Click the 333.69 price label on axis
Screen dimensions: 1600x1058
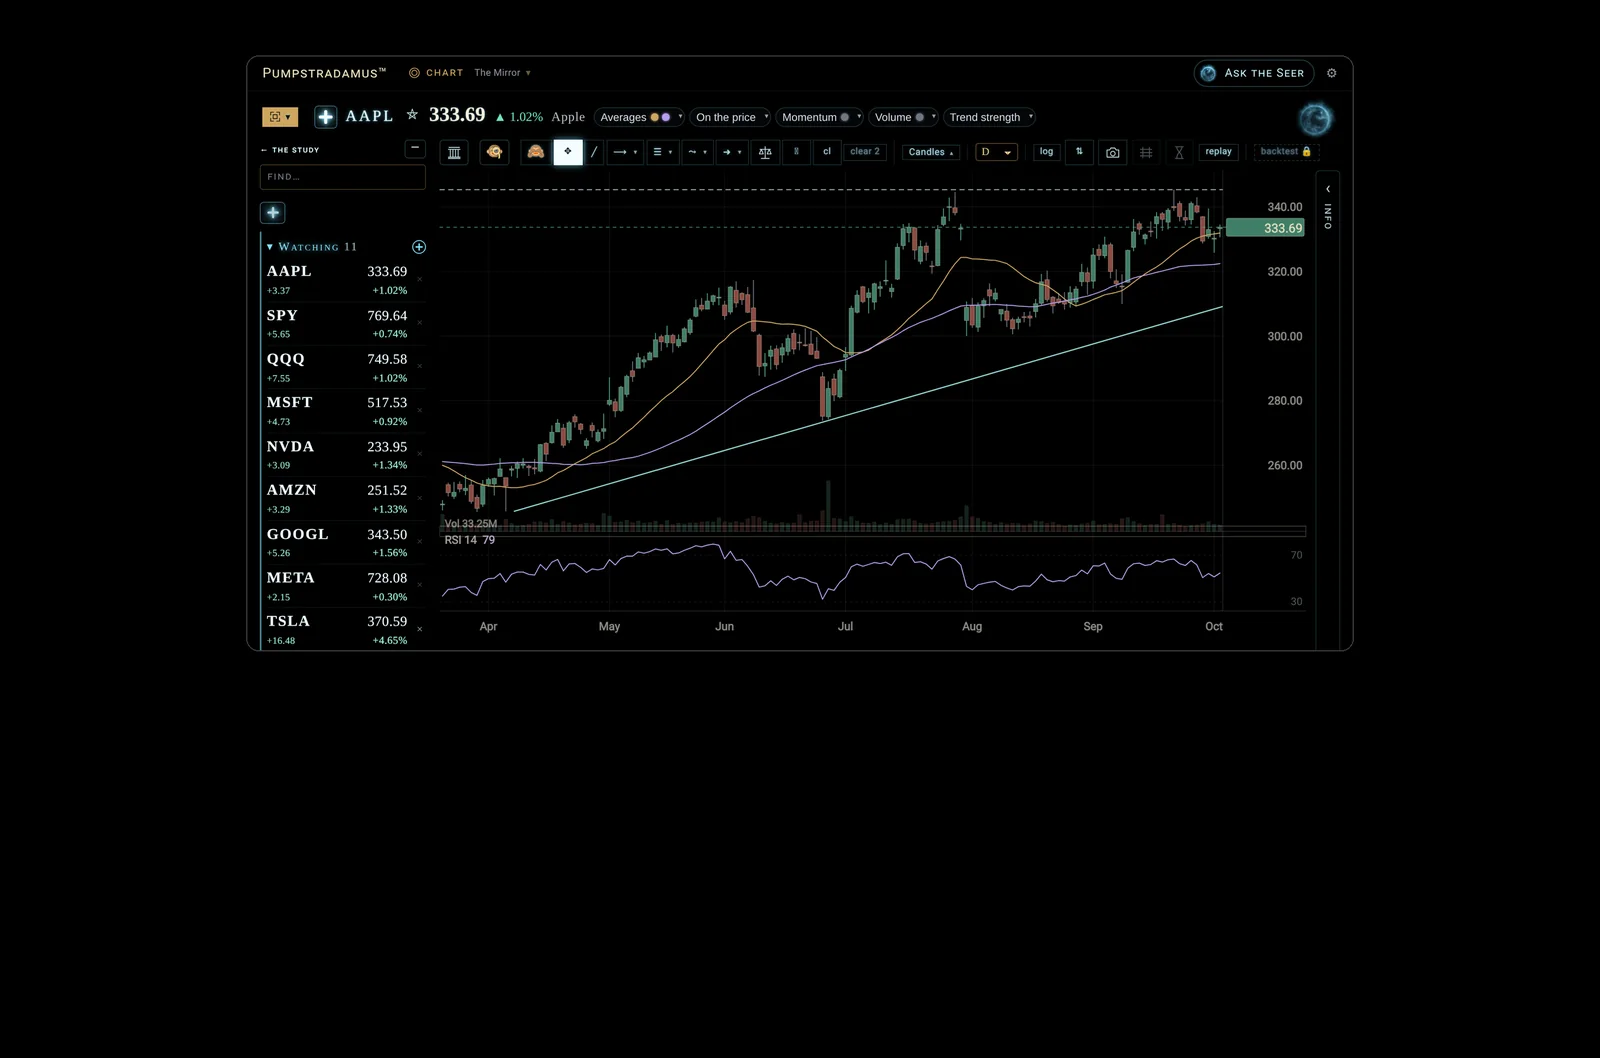[x=1265, y=228]
